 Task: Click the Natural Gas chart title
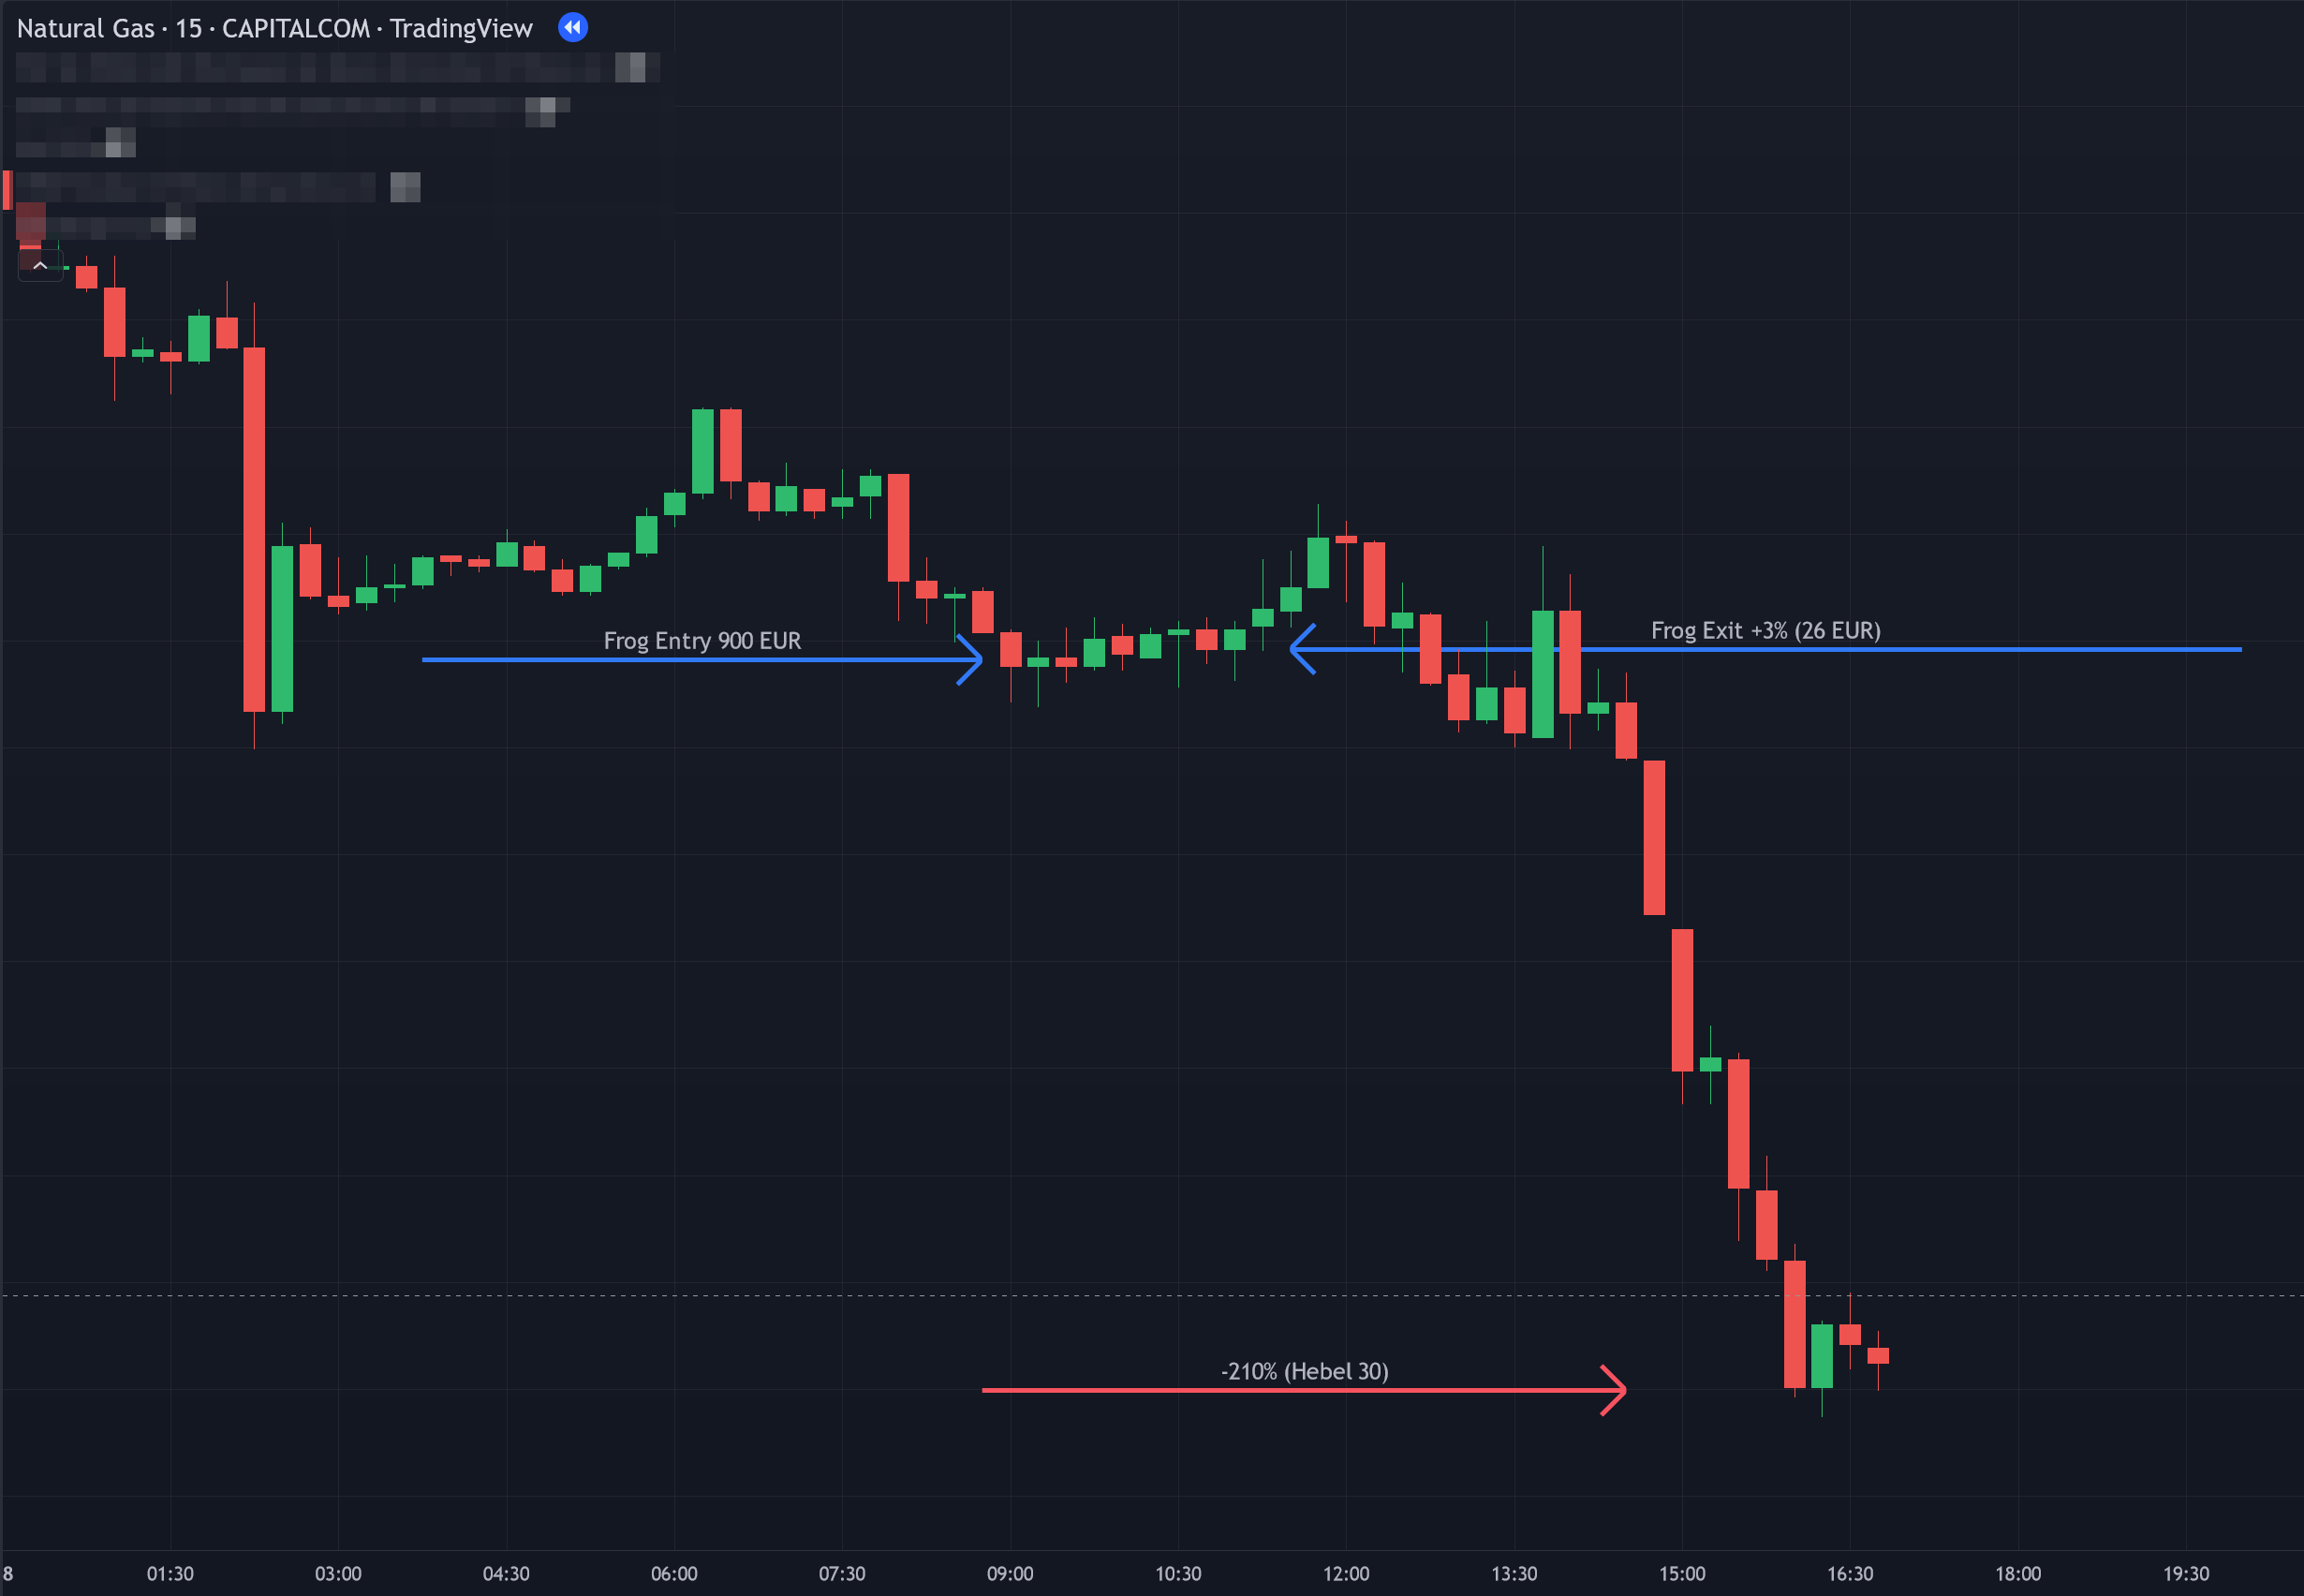pos(274,28)
